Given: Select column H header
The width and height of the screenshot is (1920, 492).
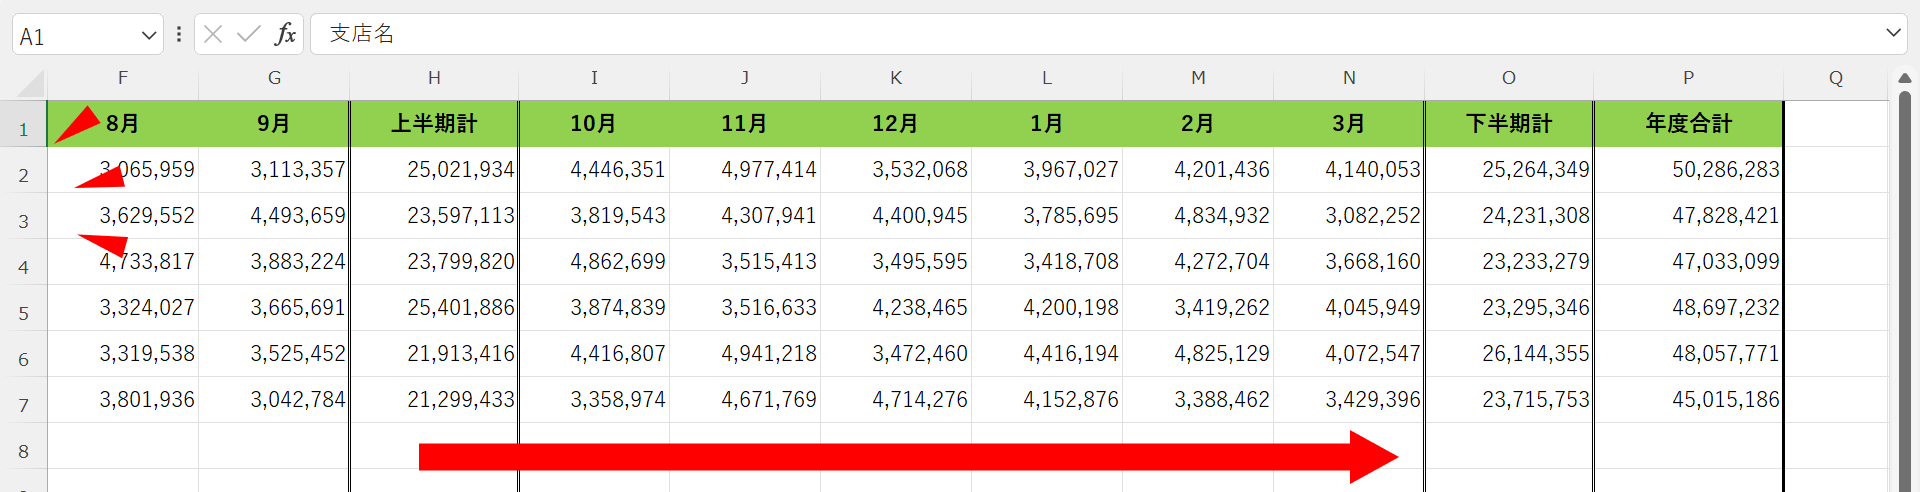Looking at the screenshot, I should coord(434,78).
